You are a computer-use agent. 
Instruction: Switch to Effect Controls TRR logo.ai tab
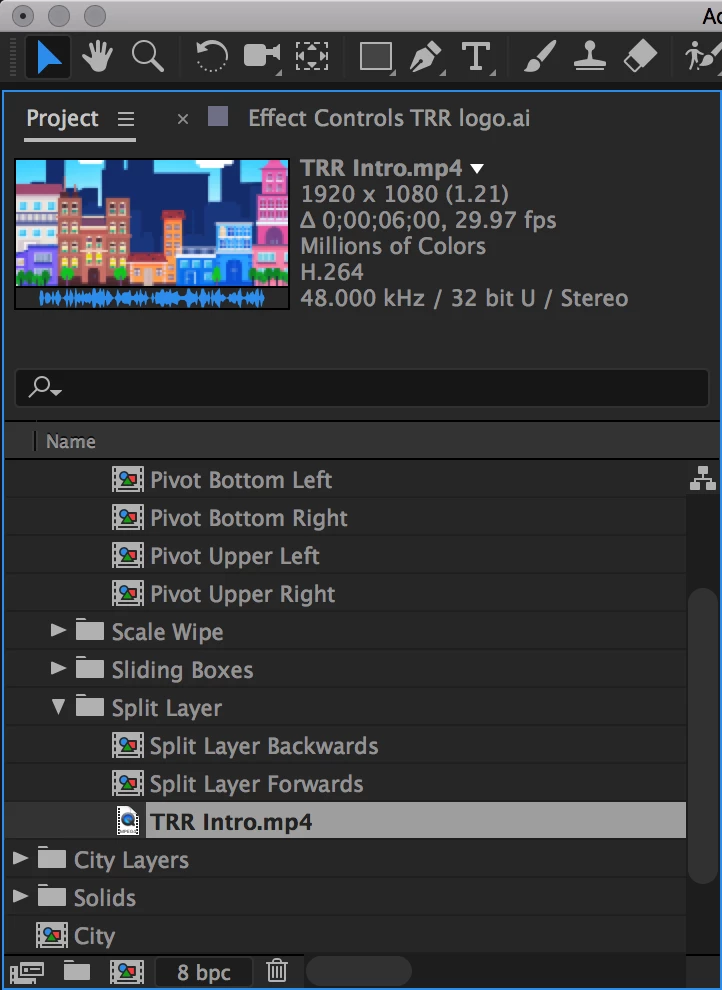tap(389, 118)
